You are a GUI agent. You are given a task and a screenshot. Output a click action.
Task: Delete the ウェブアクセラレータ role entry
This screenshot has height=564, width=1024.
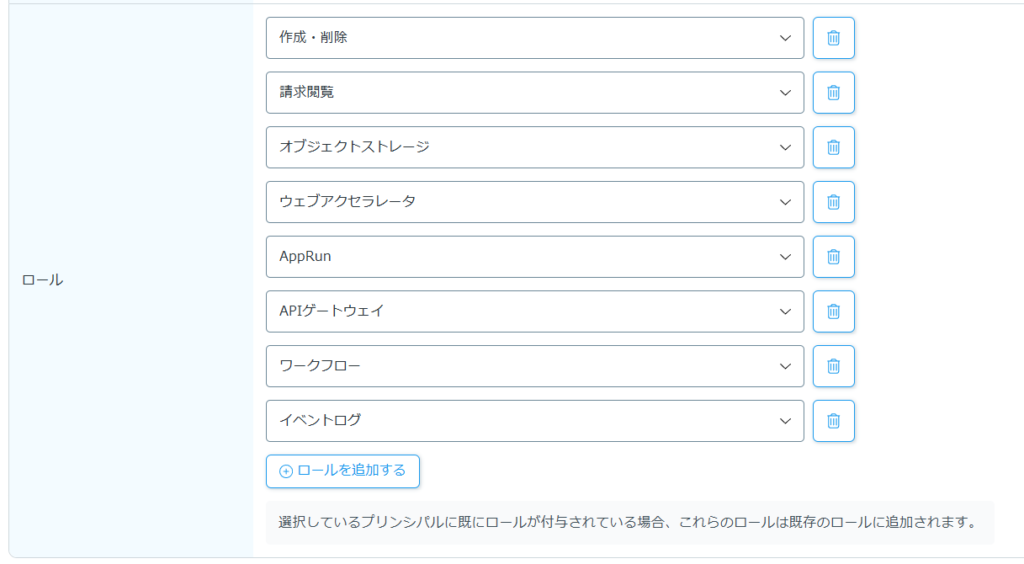(833, 202)
